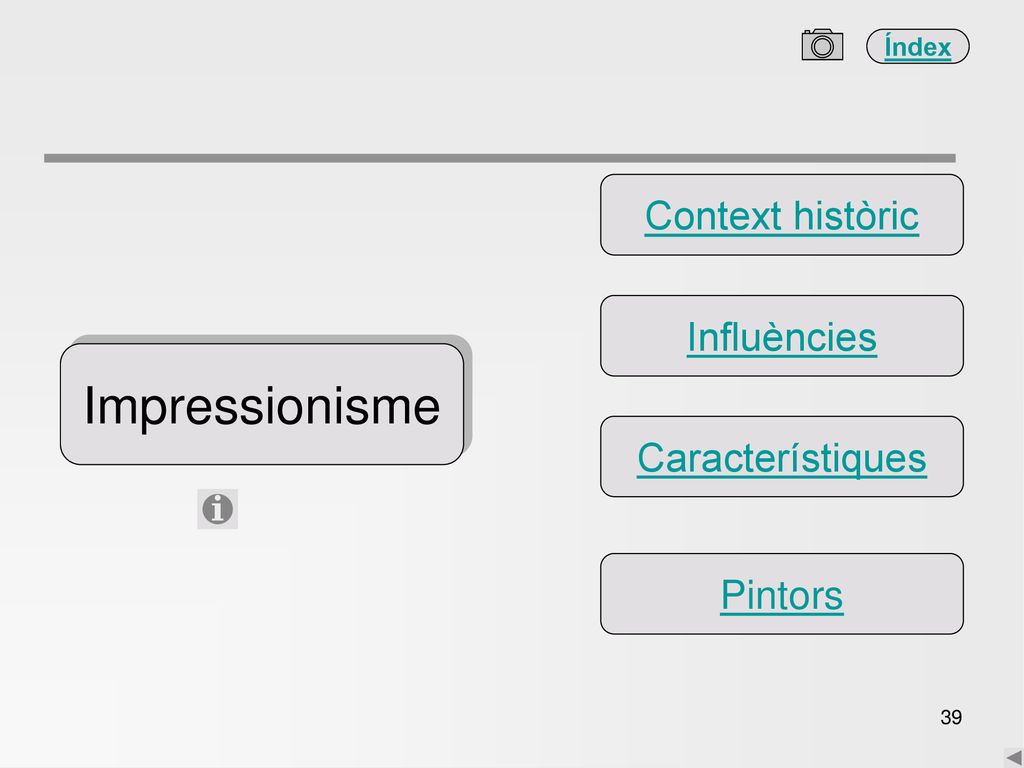Follow the Pintors hyperlink
The width and height of the screenshot is (1024, 768).
click(x=782, y=595)
